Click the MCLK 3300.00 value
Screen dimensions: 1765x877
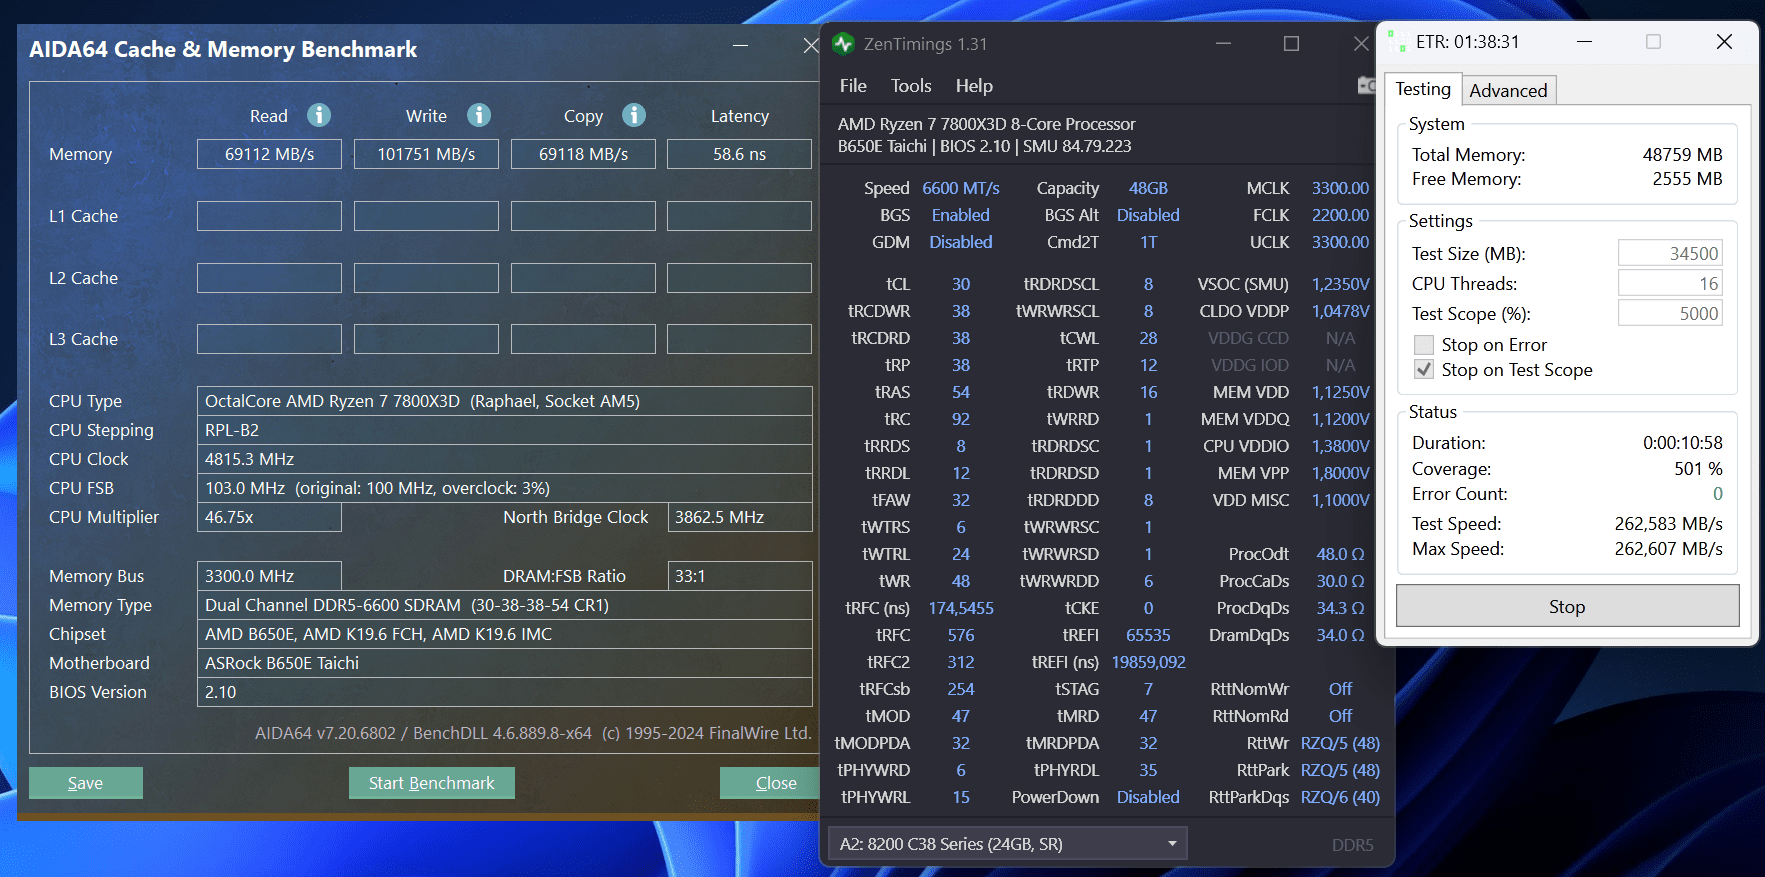pyautogui.click(x=1340, y=188)
